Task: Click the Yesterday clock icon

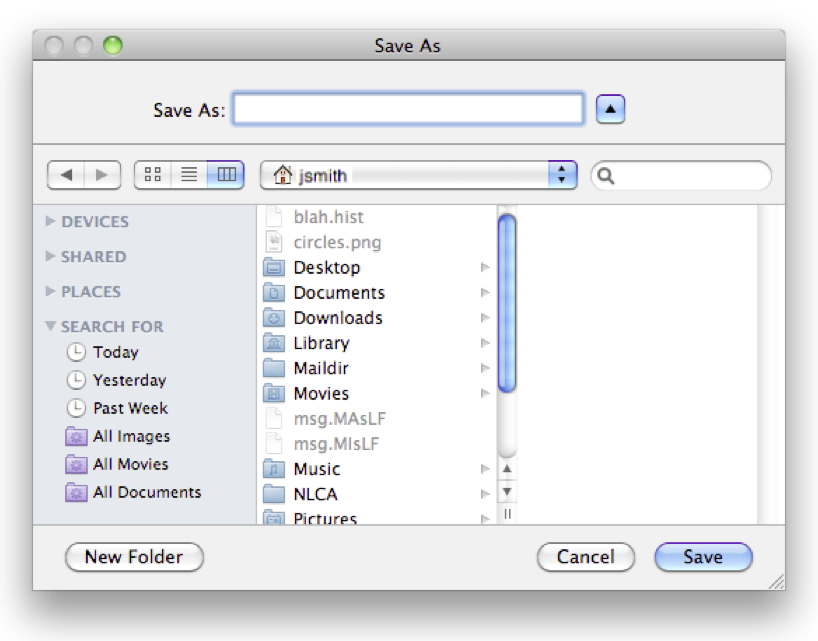Action: point(76,380)
